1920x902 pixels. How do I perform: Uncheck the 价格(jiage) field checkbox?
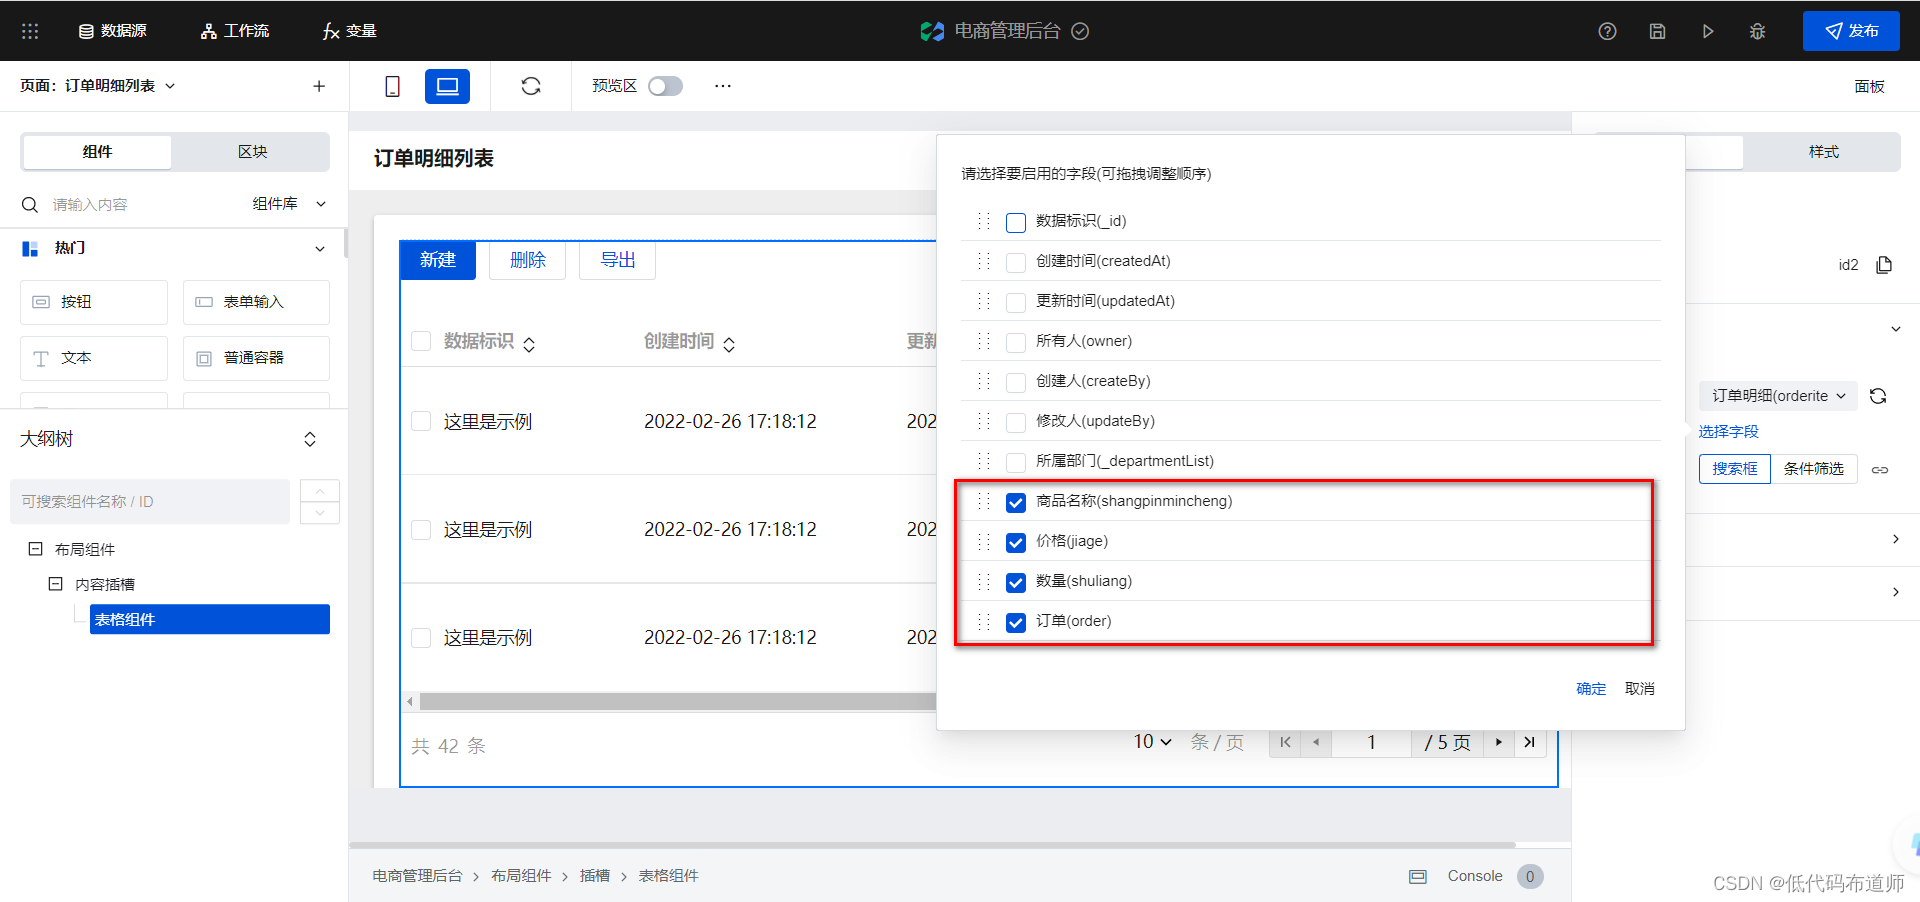(x=1016, y=542)
